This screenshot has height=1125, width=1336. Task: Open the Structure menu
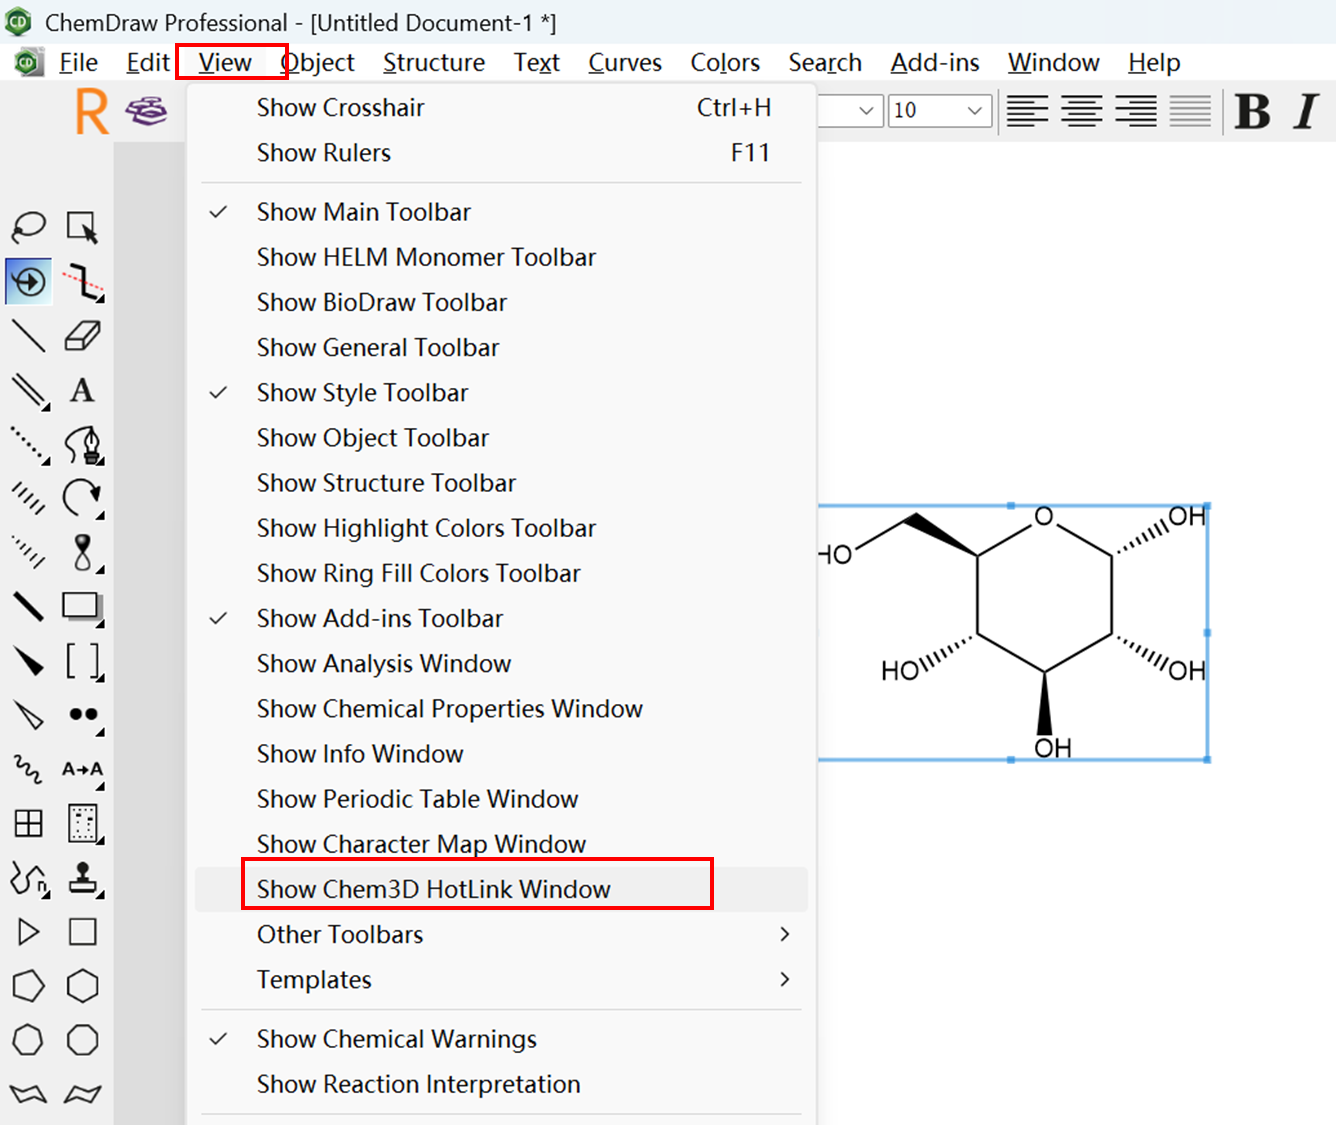[434, 62]
